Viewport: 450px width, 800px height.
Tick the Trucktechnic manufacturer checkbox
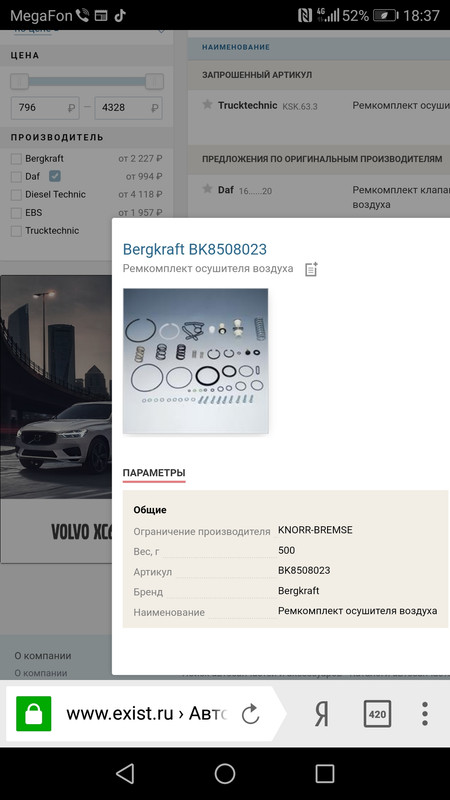[x=16, y=231]
